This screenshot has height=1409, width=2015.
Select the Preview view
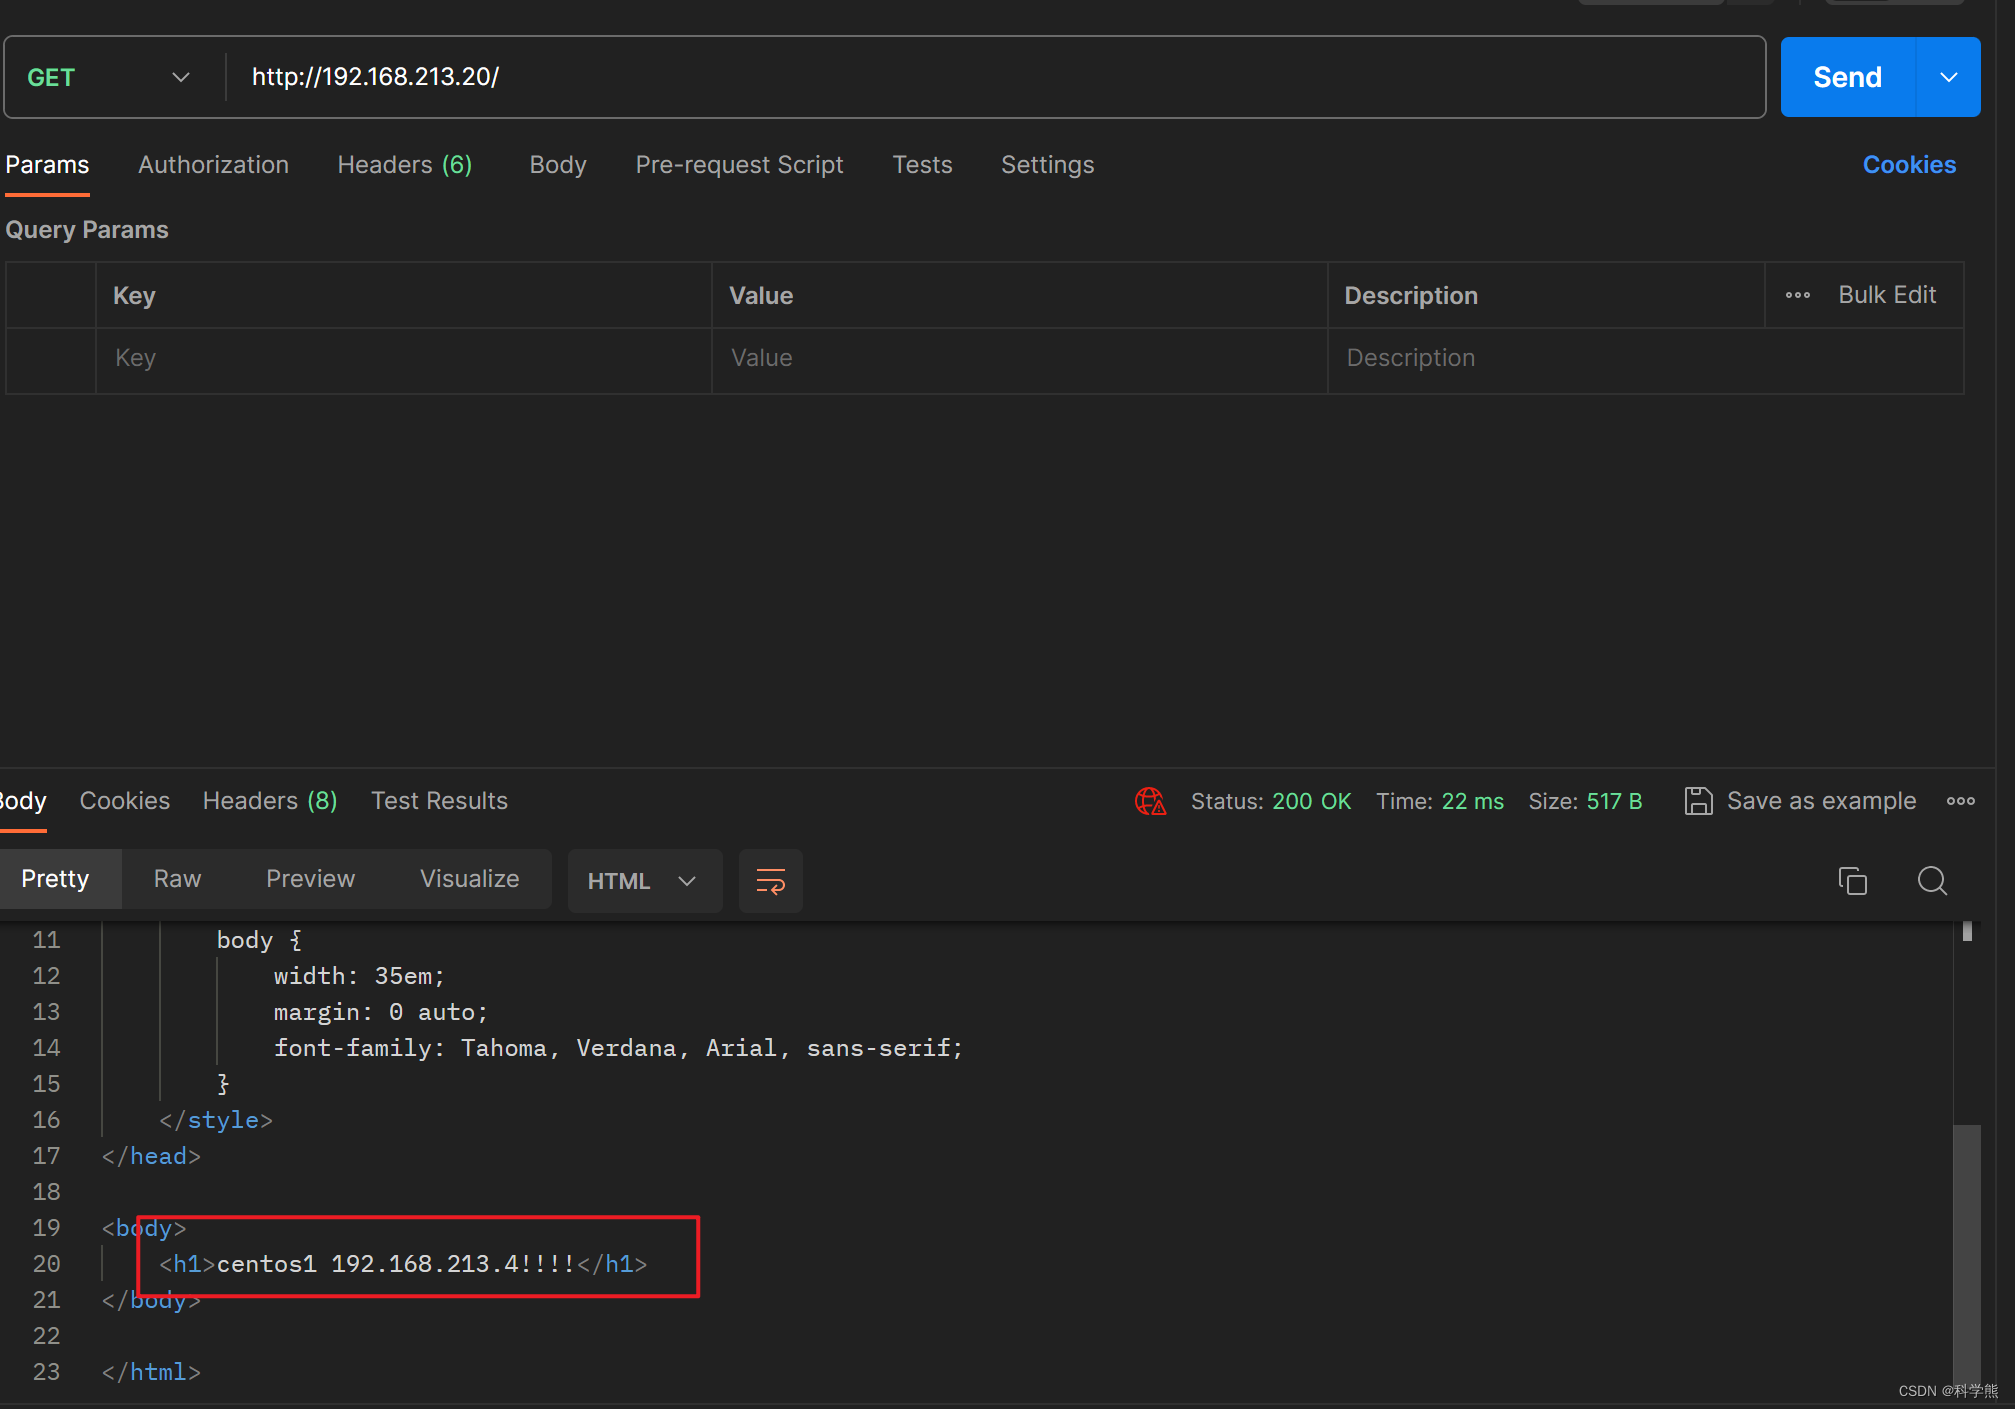310,879
